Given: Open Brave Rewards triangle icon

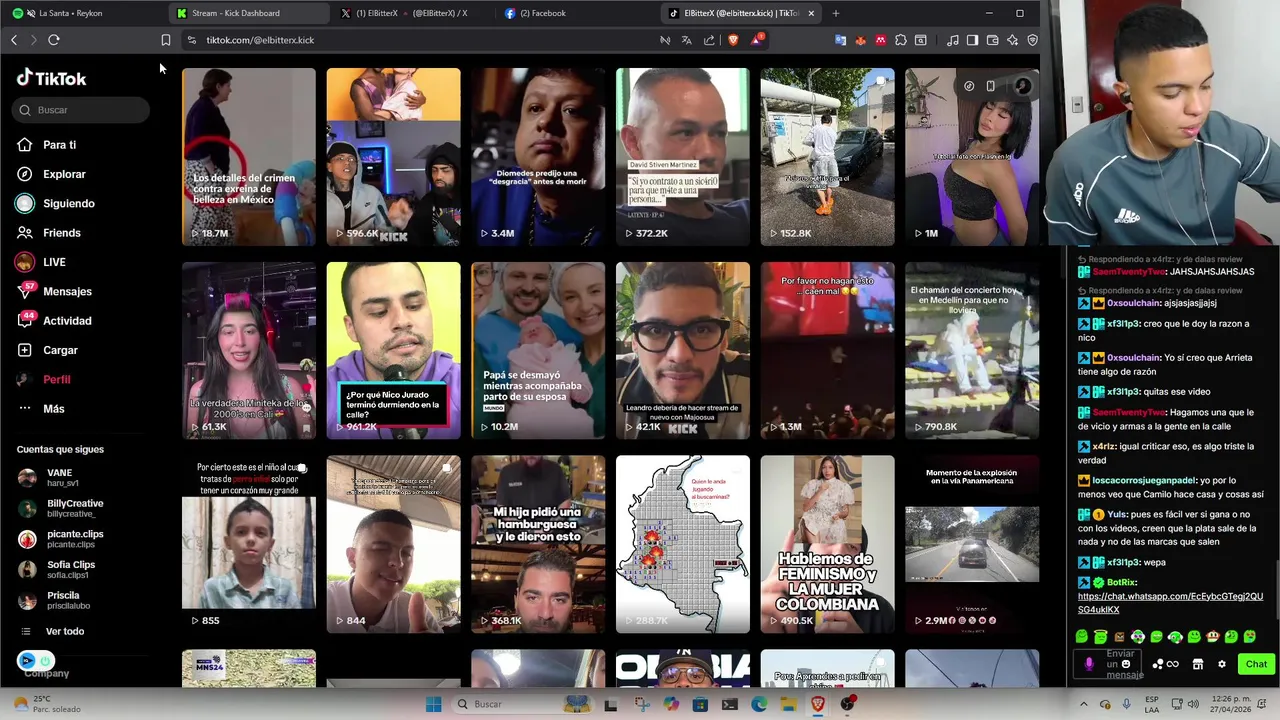Looking at the screenshot, I should point(757,40).
